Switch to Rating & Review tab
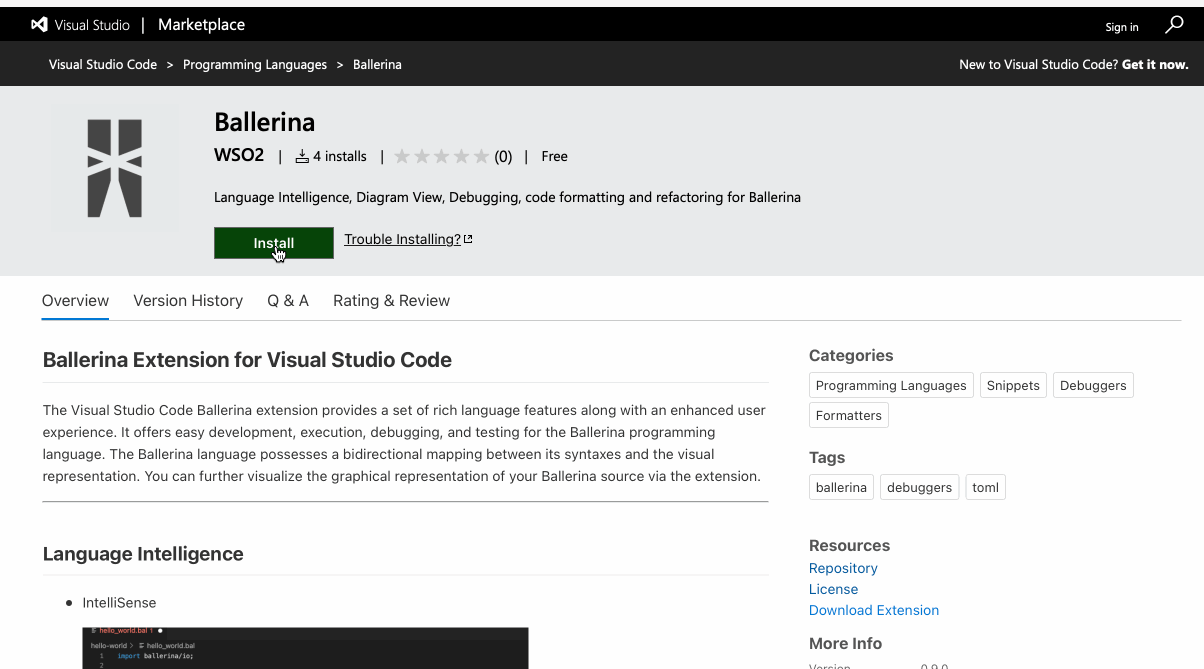Viewport: 1204px width, 669px height. (391, 301)
